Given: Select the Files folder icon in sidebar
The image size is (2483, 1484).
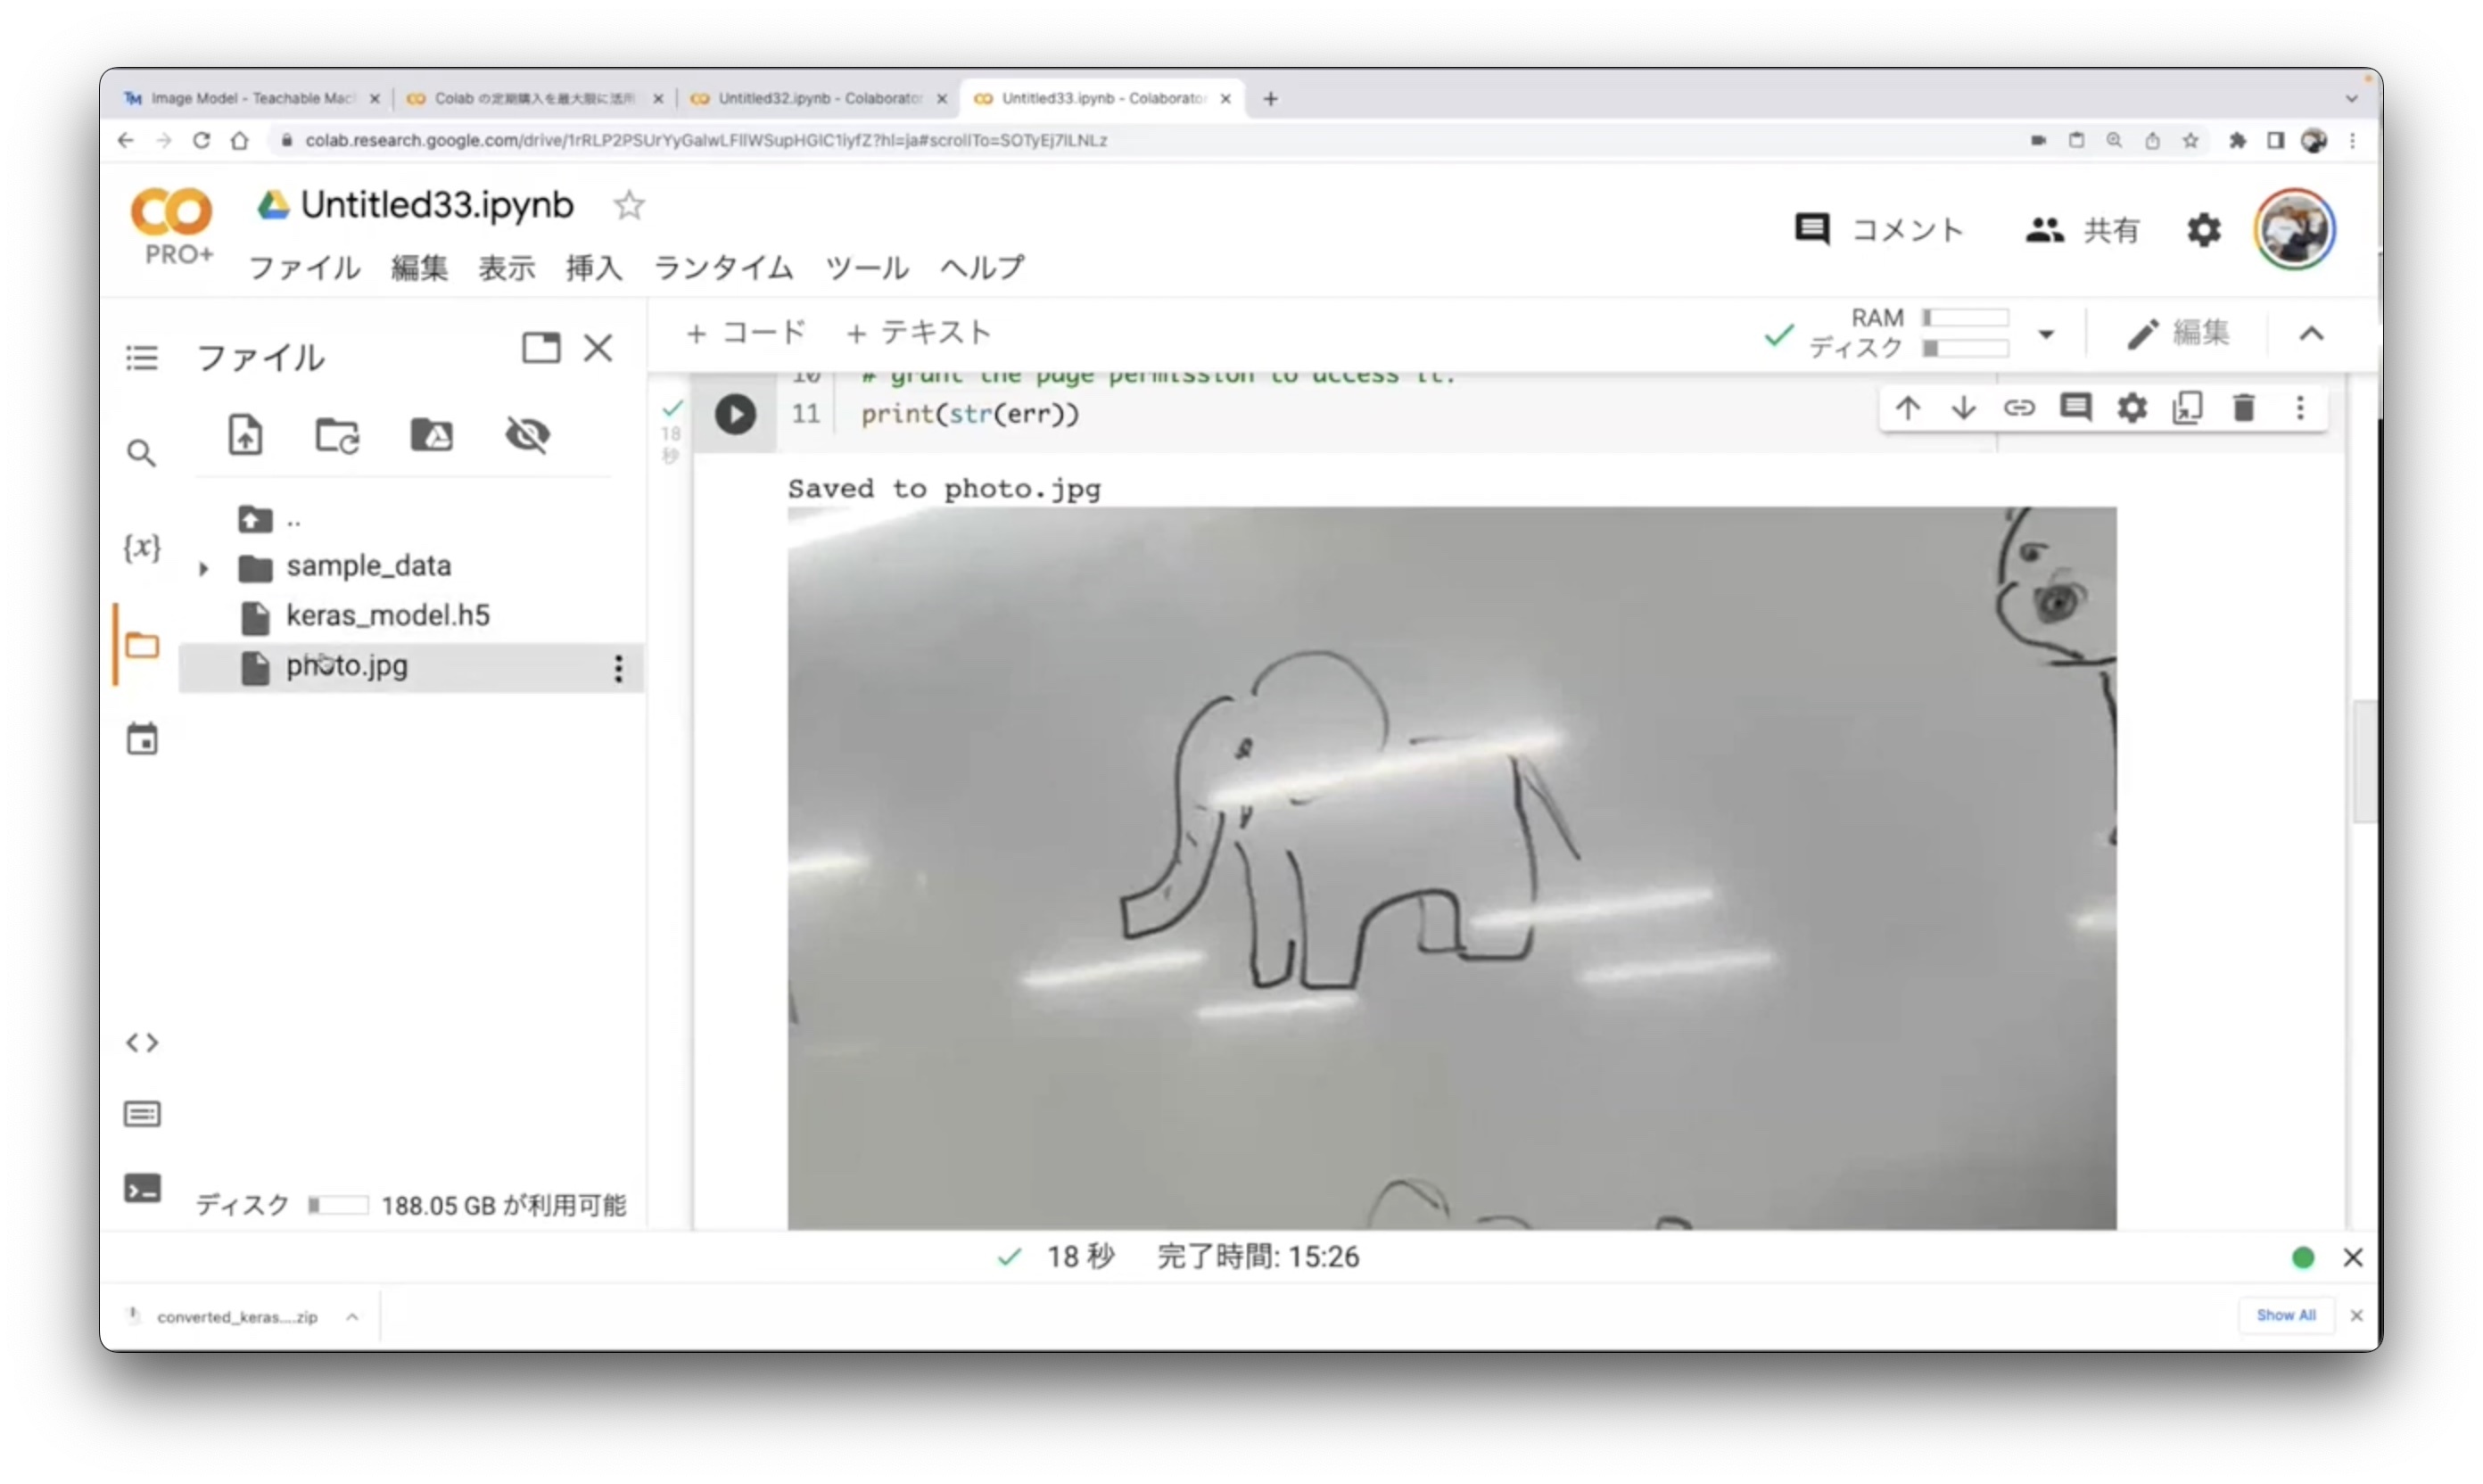Looking at the screenshot, I should 142,645.
